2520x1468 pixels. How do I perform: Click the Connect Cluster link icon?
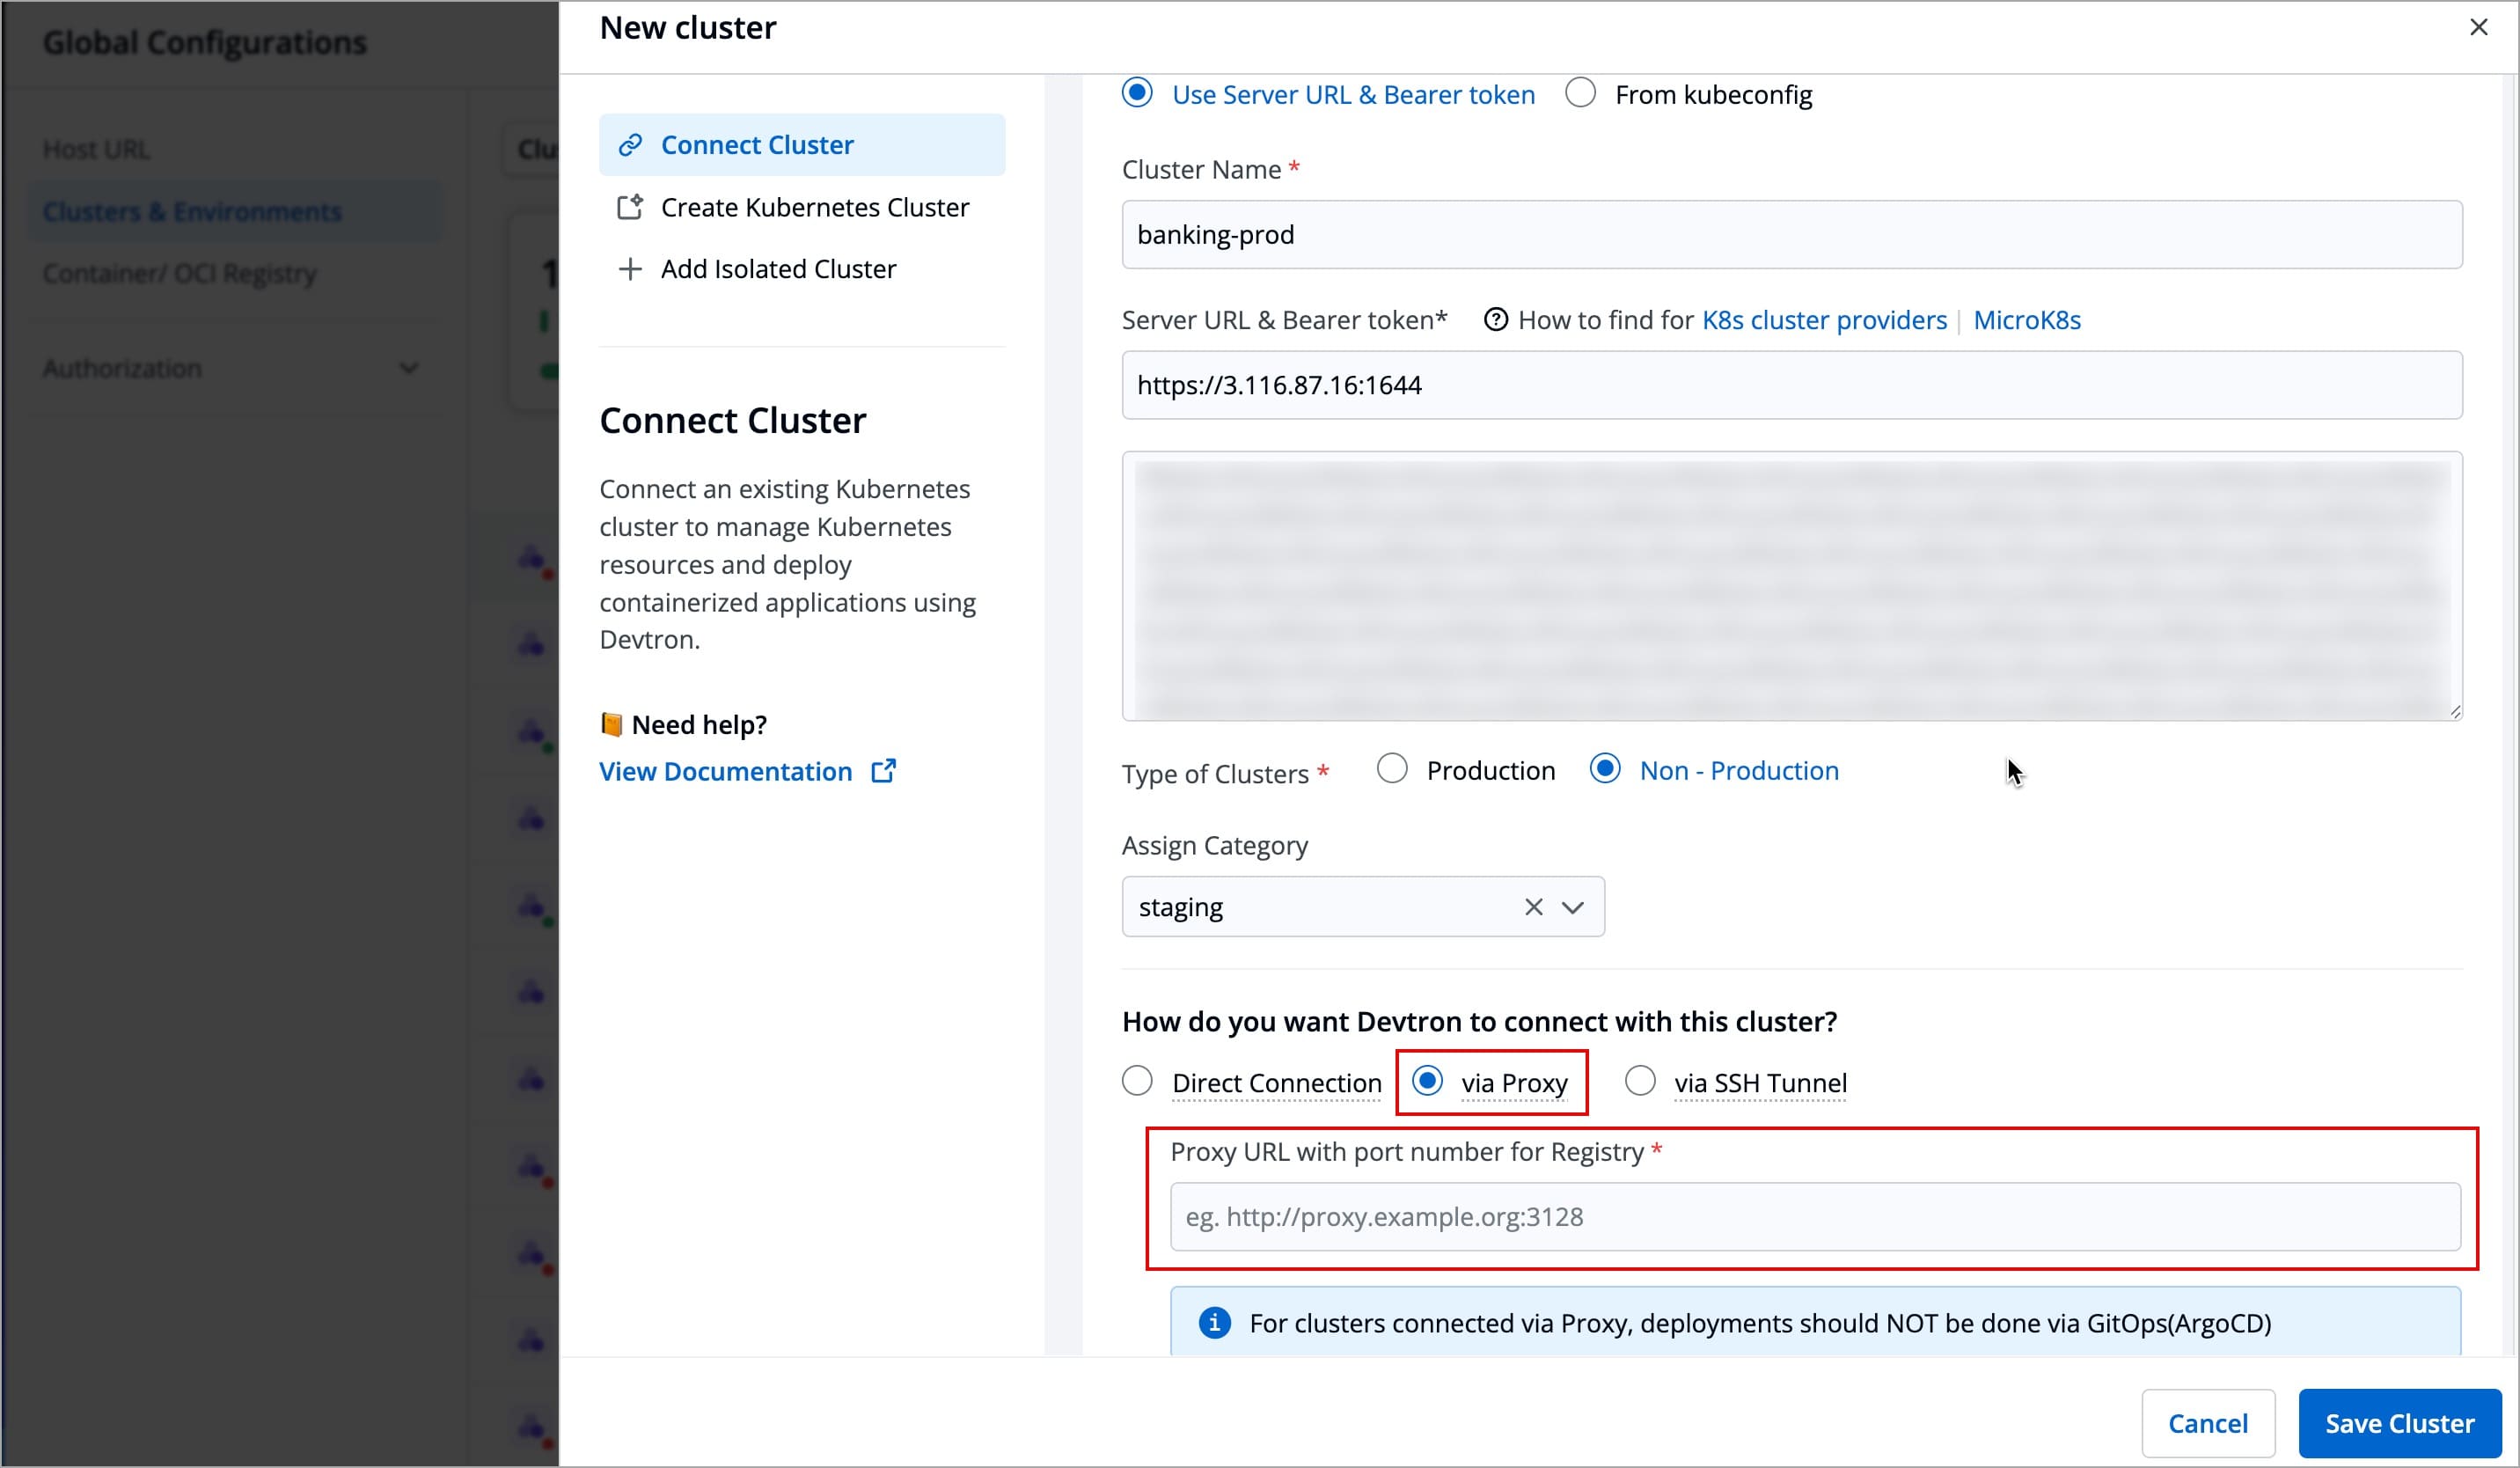630,145
